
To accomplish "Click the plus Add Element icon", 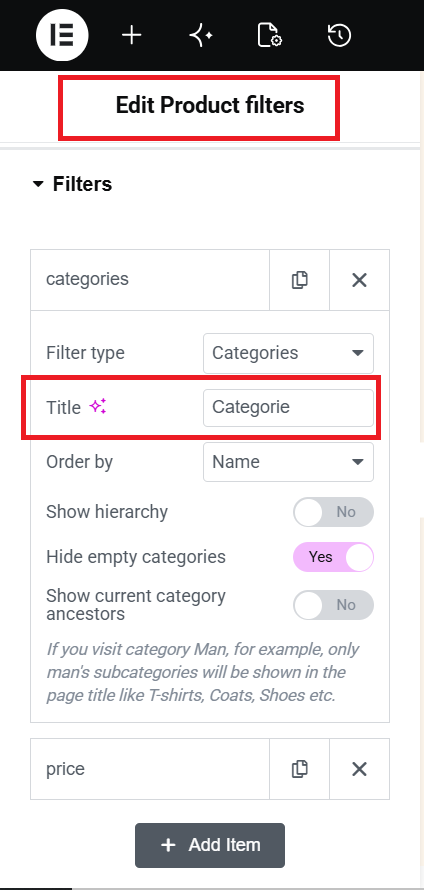I will [x=132, y=36].
